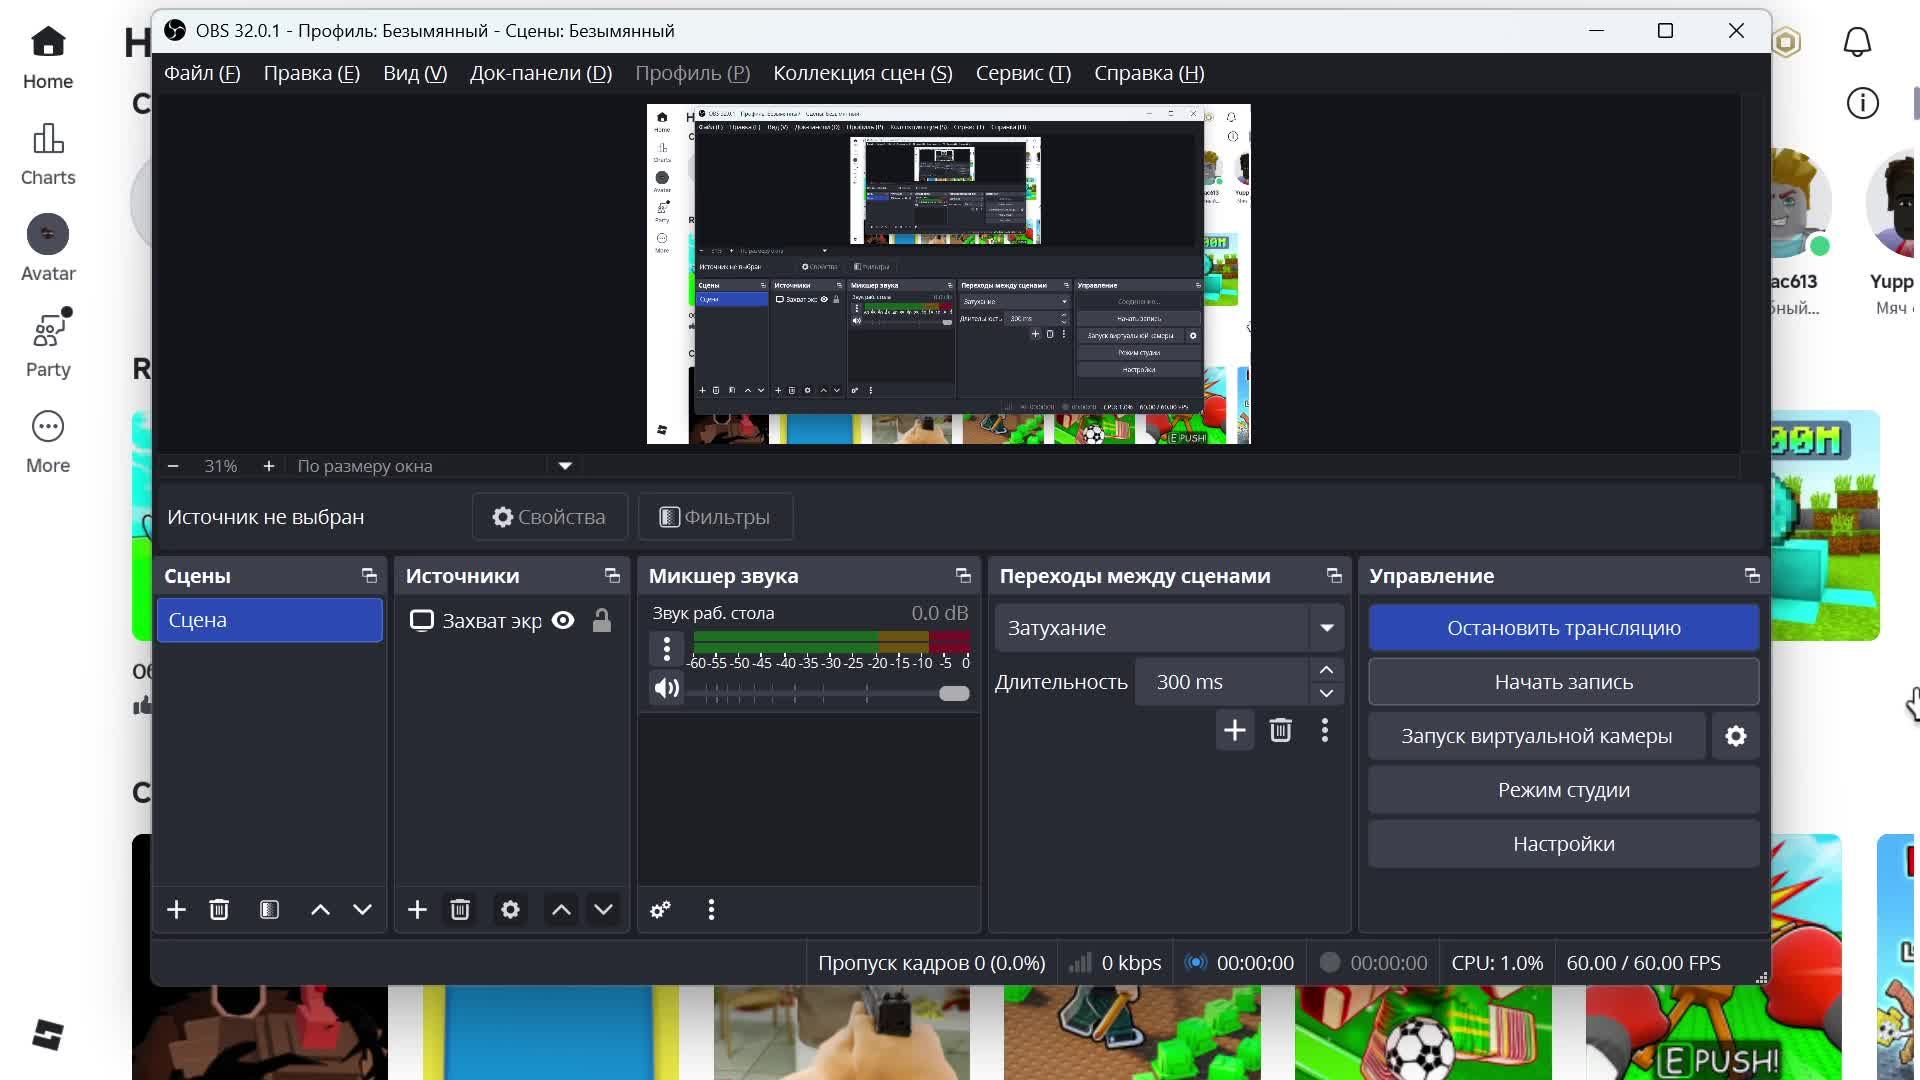Open preview scaling dropdown По размеру окна
Image resolution: width=1920 pixels, height=1080 pixels.
(x=565, y=466)
